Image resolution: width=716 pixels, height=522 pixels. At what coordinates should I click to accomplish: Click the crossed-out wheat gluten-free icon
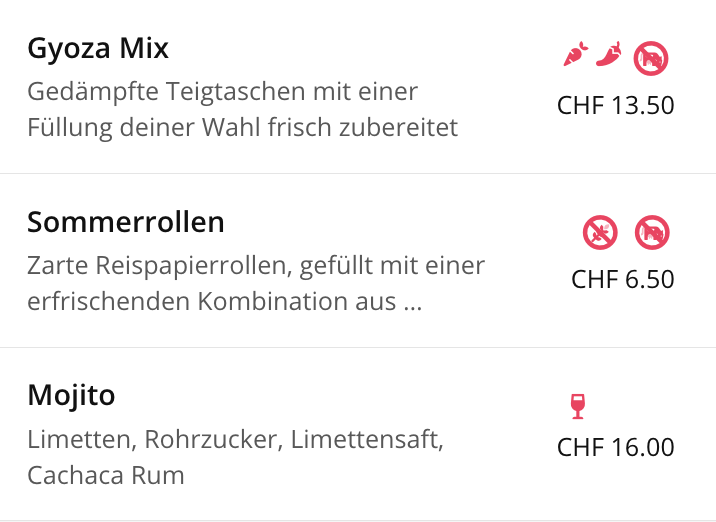[x=600, y=232]
